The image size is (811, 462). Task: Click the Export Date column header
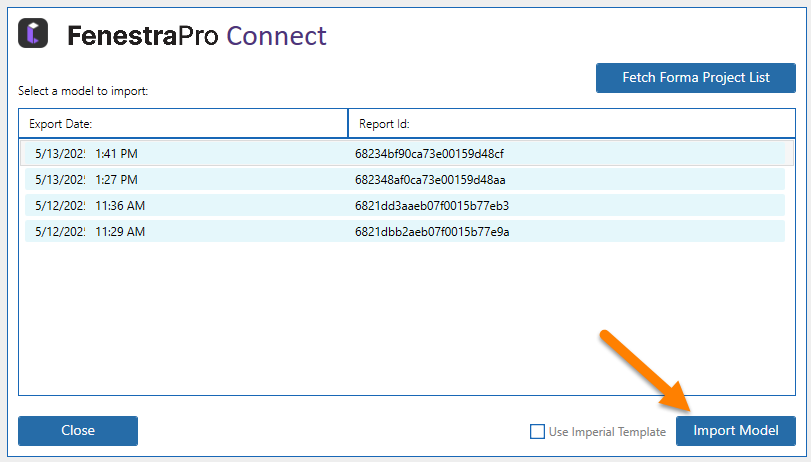click(x=183, y=124)
